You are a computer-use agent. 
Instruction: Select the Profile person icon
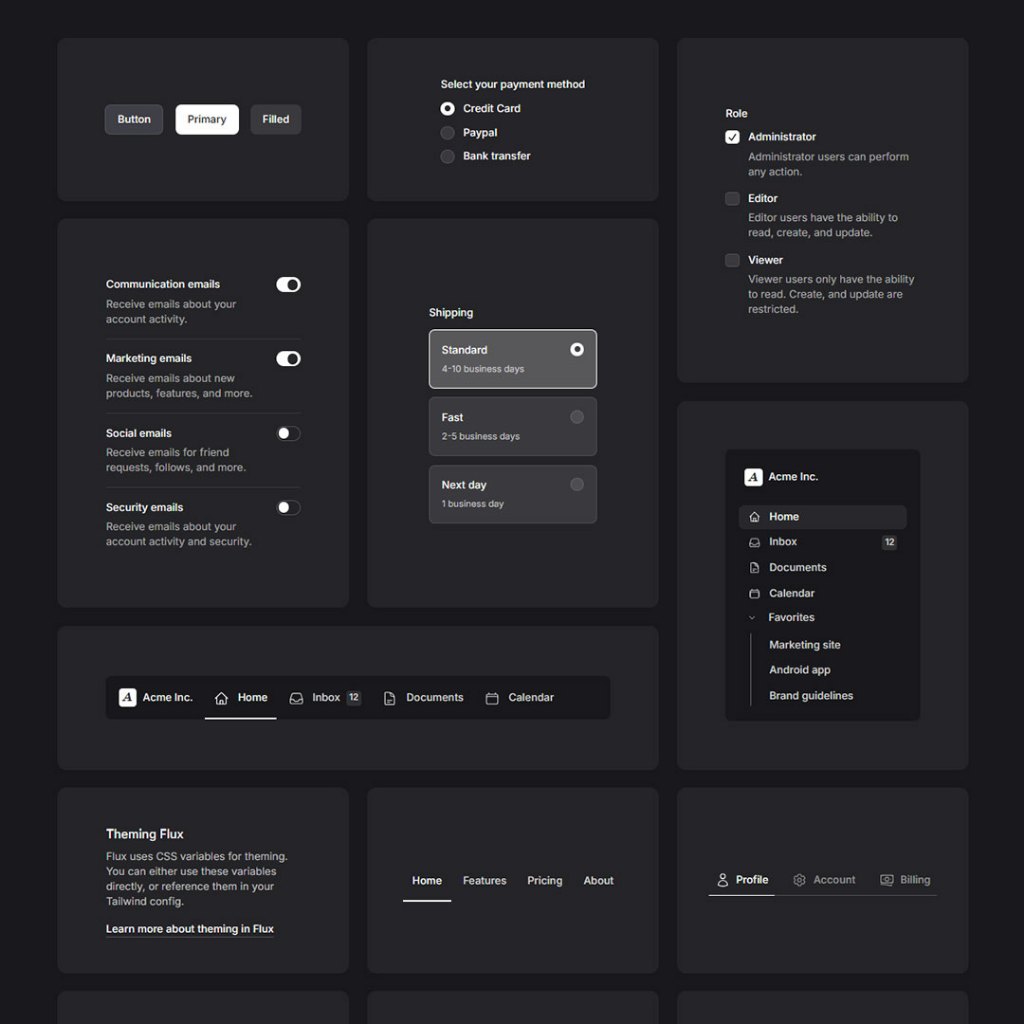coord(722,880)
